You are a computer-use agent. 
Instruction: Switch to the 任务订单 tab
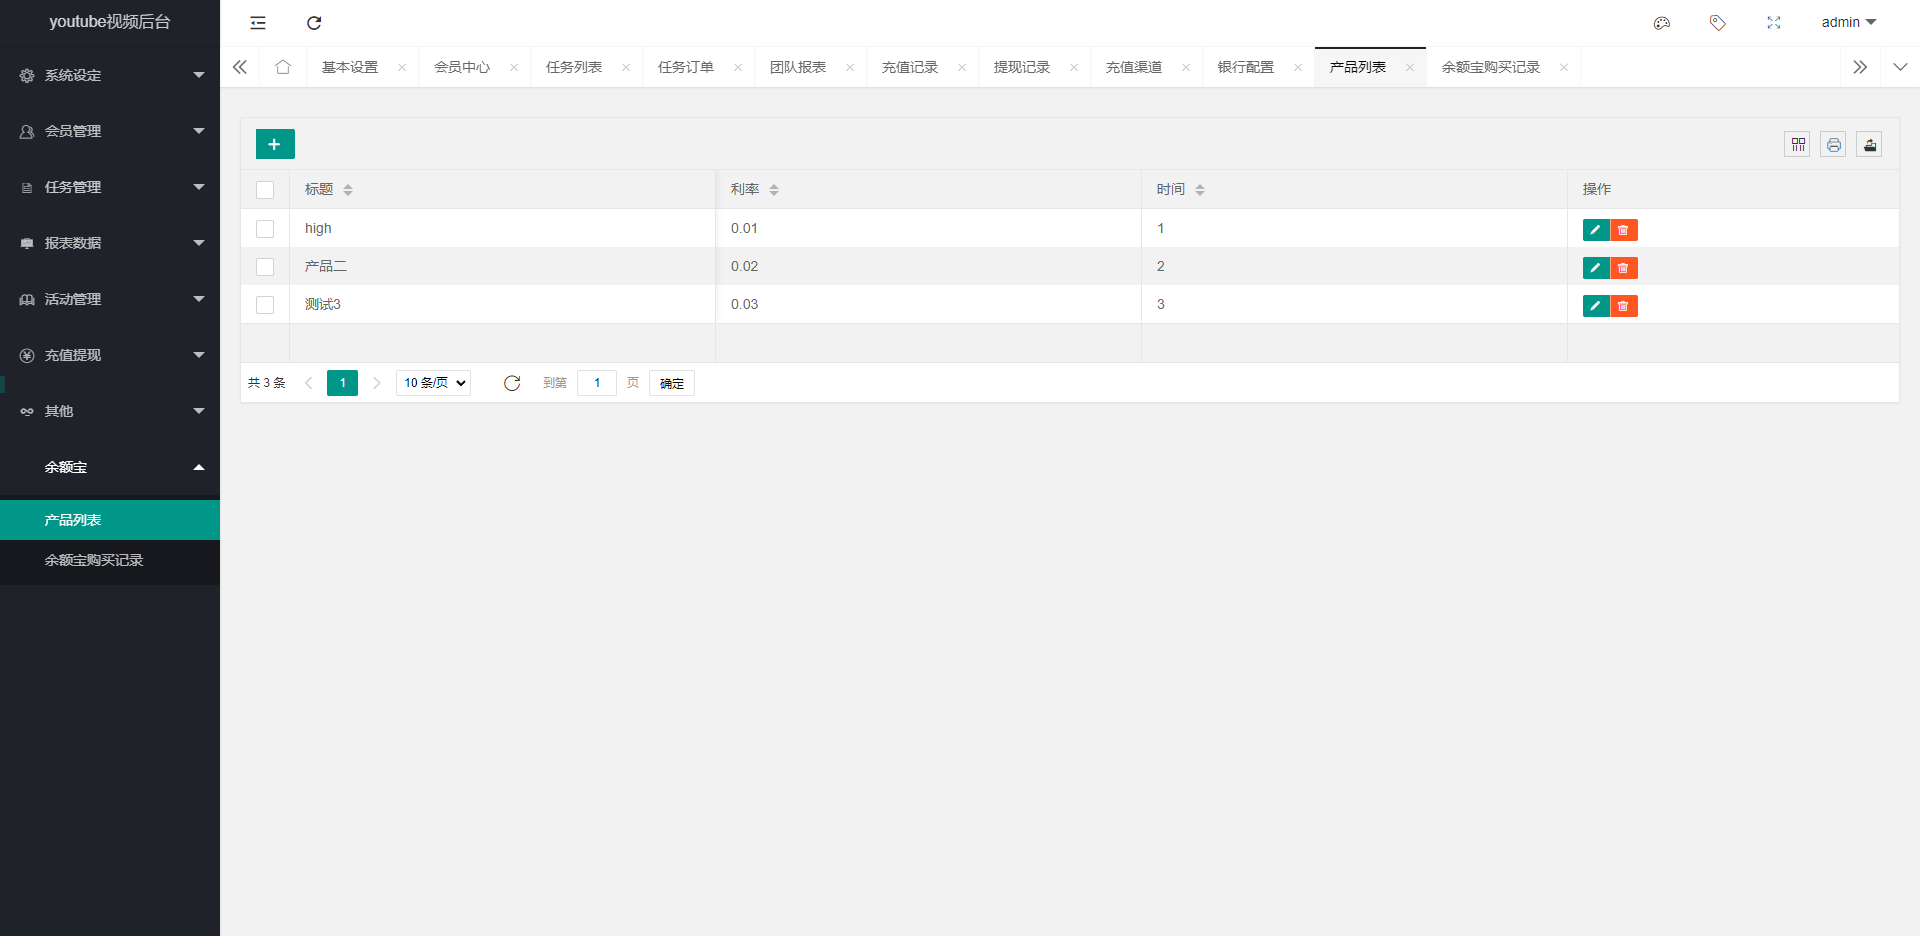pos(686,67)
